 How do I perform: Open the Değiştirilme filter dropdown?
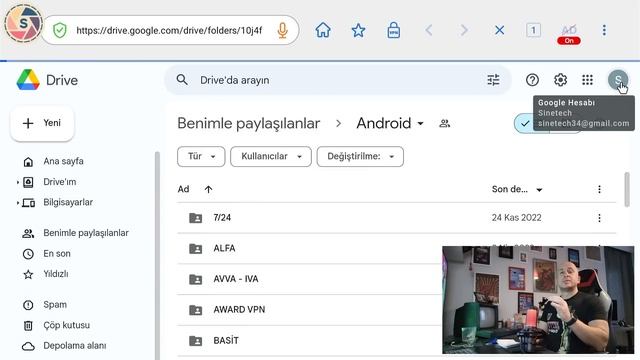click(360, 156)
